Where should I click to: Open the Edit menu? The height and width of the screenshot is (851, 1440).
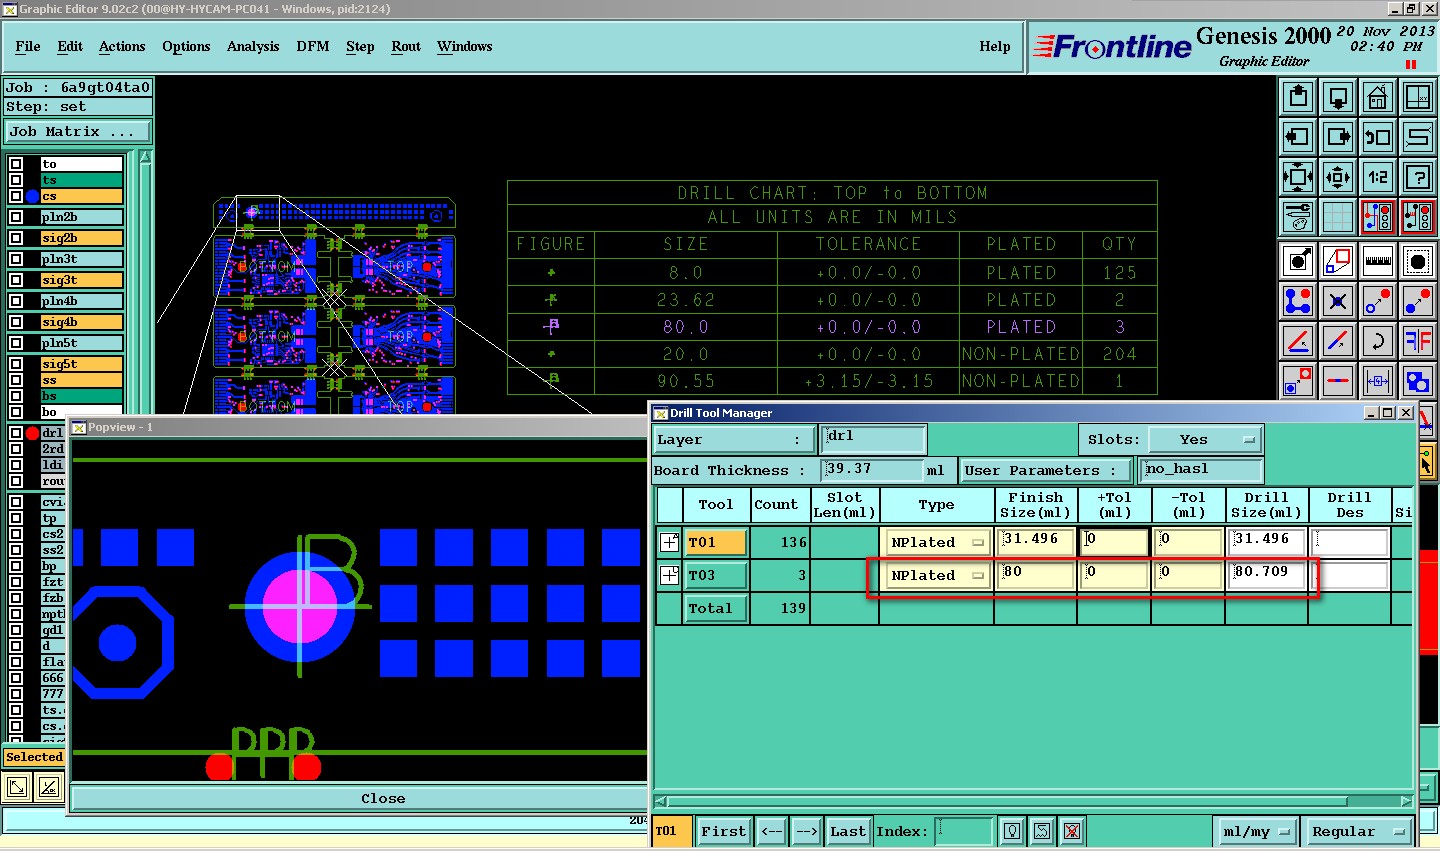[x=70, y=47]
